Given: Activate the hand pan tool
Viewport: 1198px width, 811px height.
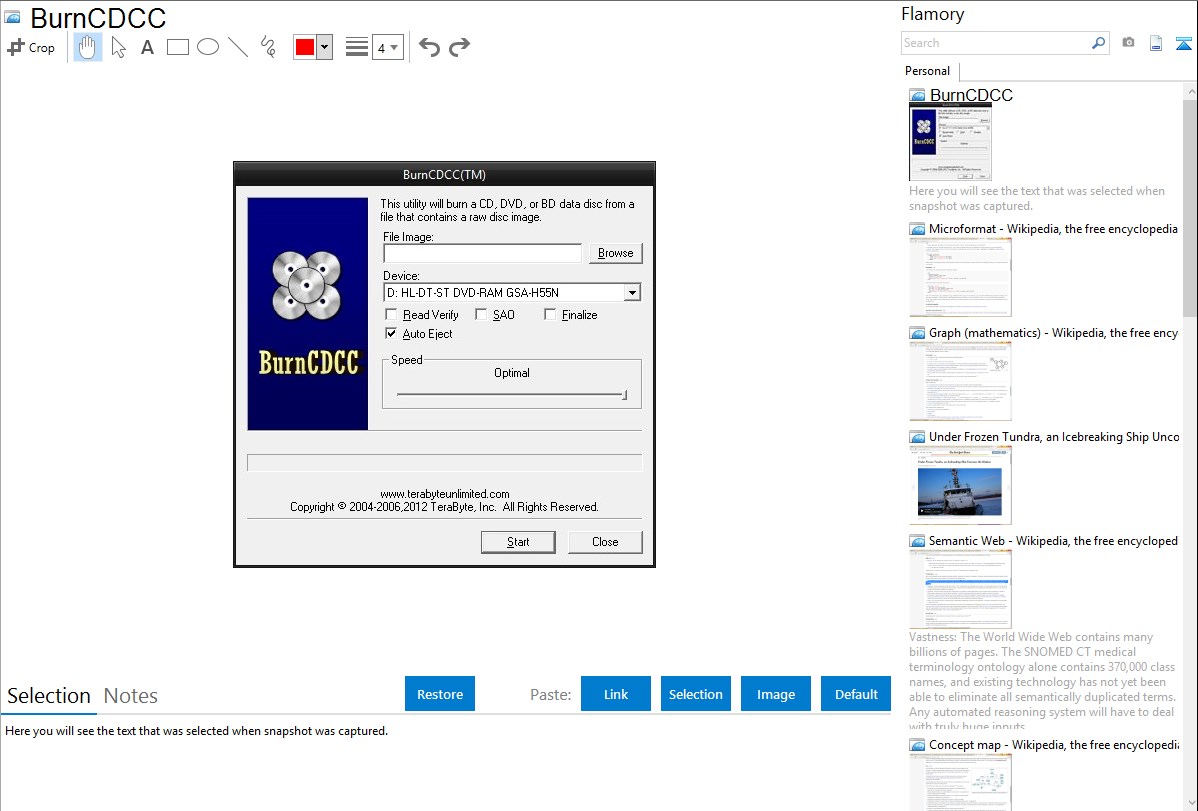Looking at the screenshot, I should (88, 47).
